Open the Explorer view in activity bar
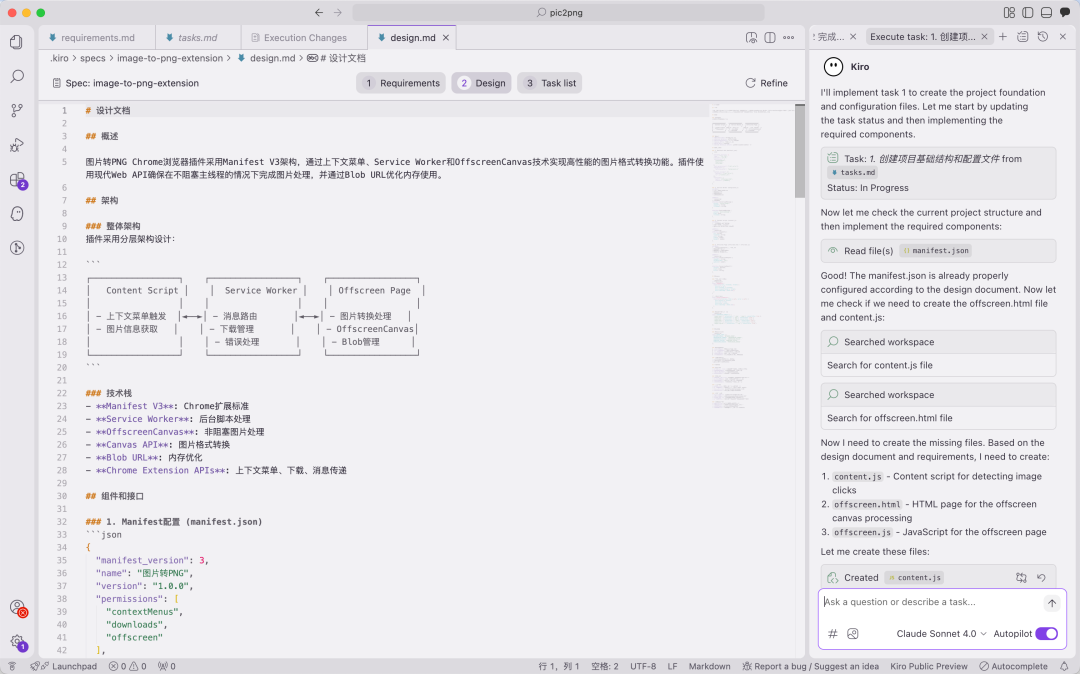 (17, 42)
